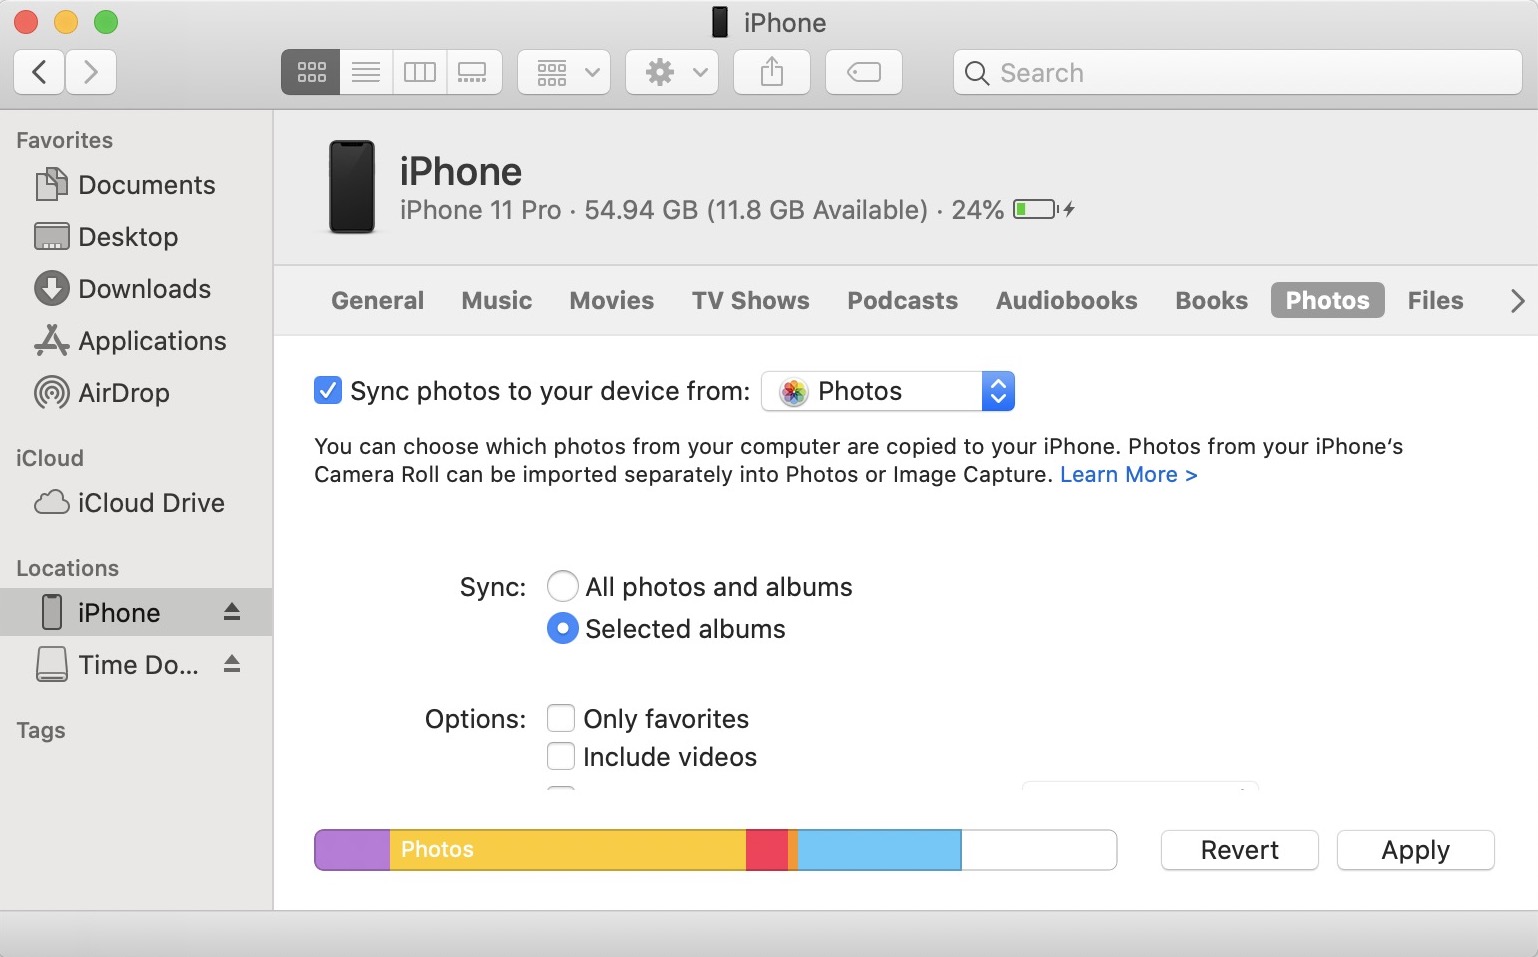1538x957 pixels.
Task: Open the group-by arrangement dropdown
Action: pyautogui.click(x=564, y=72)
